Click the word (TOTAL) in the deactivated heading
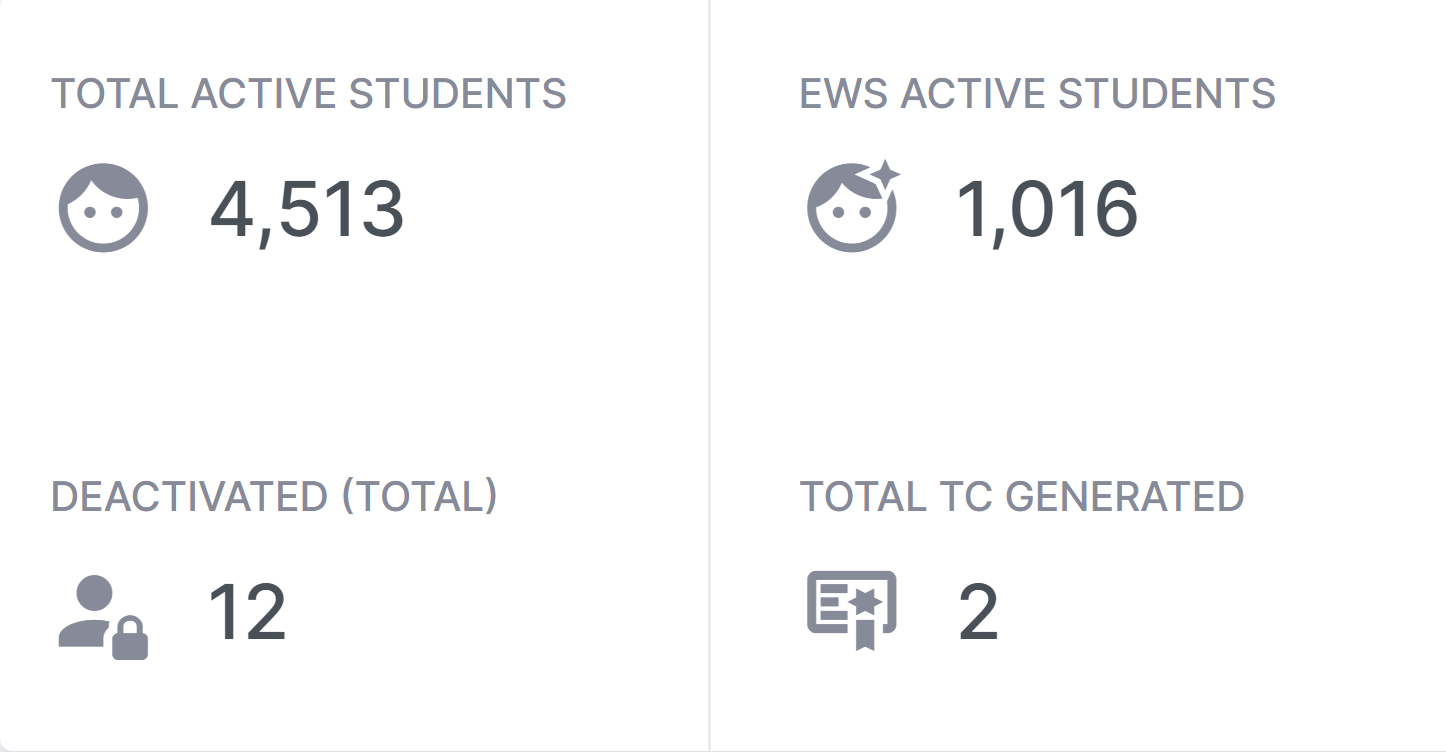Viewport: 1446px width, 752px height. (x=419, y=496)
